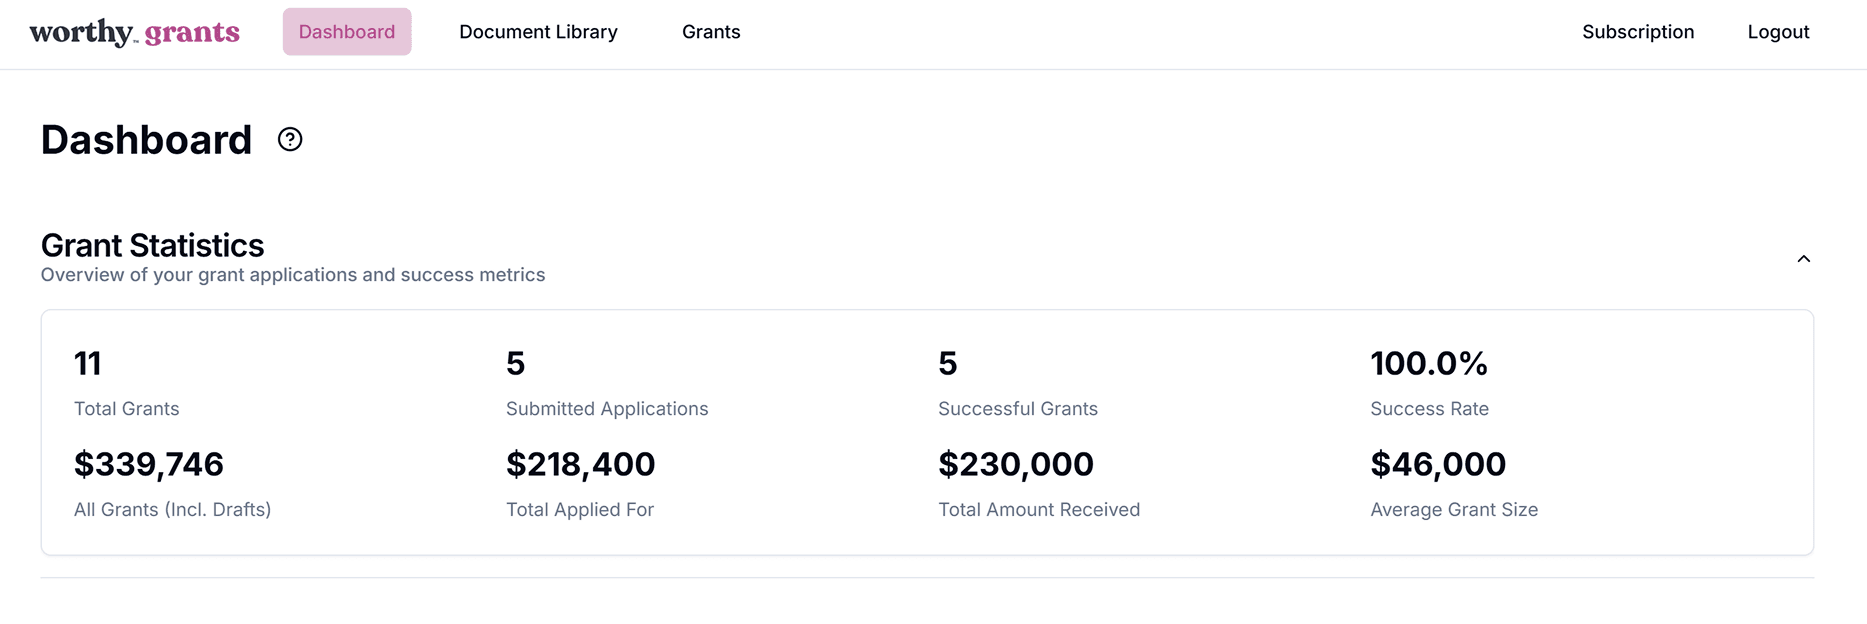Click the $230,000 total received amount
Screen dimensions: 1867x624
1016,464
